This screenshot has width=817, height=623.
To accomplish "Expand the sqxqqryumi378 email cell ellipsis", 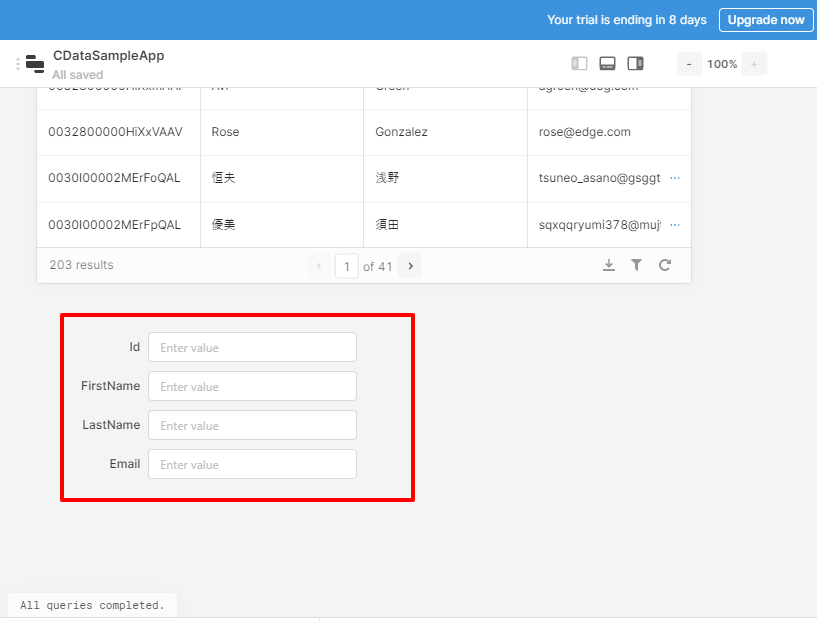I will point(675,225).
